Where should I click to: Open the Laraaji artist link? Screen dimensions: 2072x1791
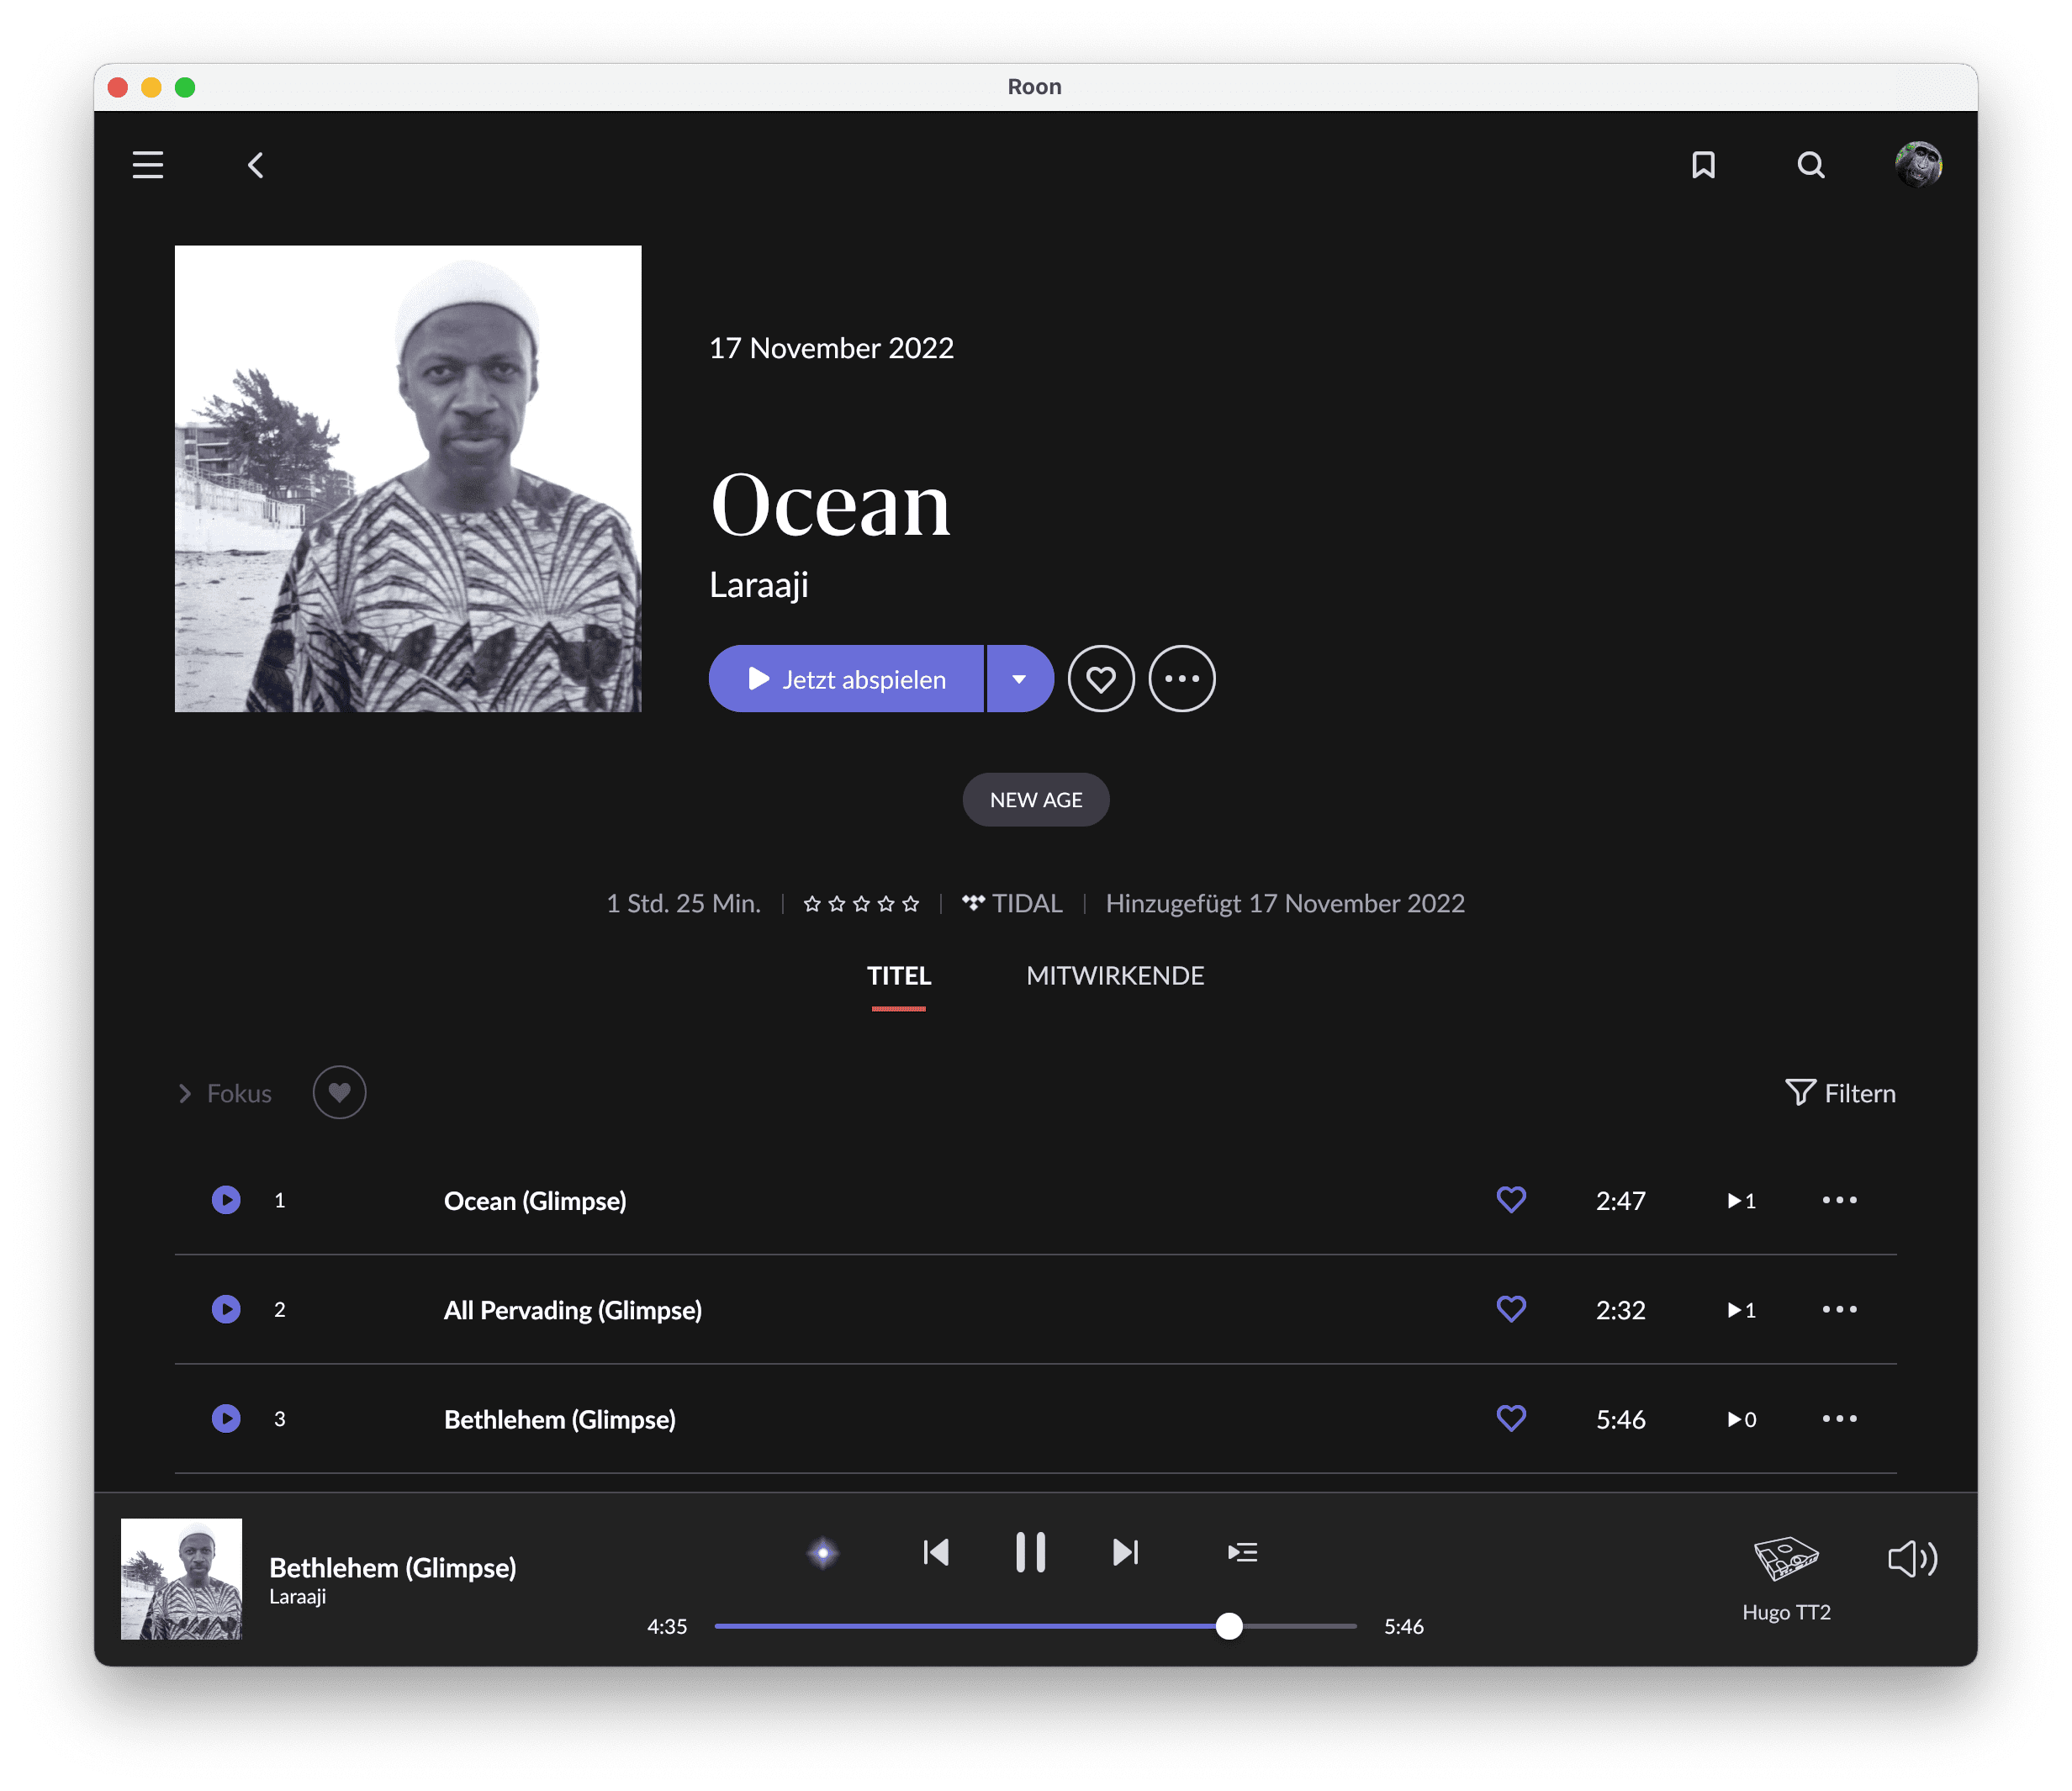(x=759, y=585)
